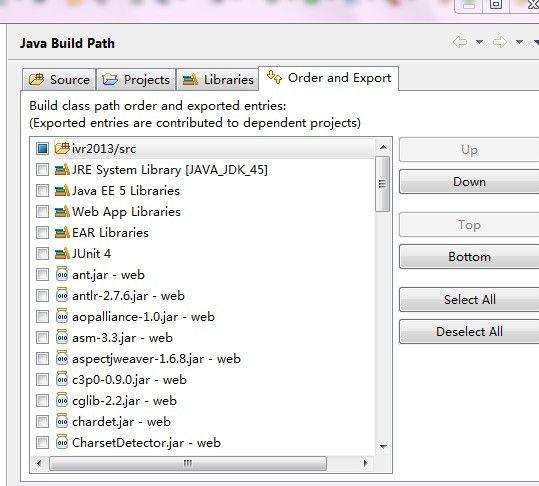
Task: Select the 'Web App Libraries' entry text
Action: coord(126,212)
